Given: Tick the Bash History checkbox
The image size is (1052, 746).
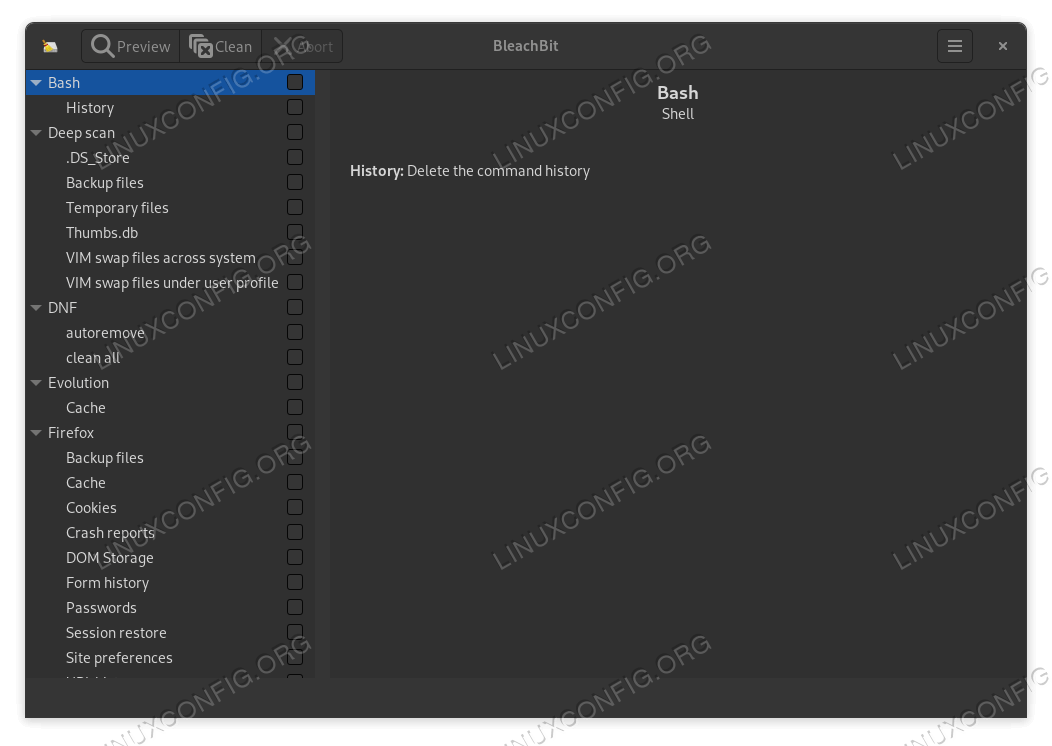Looking at the screenshot, I should [x=295, y=107].
